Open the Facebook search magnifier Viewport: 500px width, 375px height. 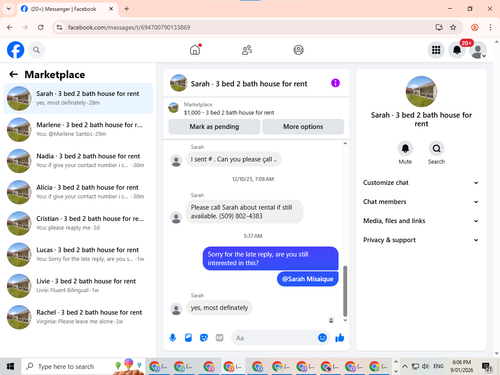(36, 50)
